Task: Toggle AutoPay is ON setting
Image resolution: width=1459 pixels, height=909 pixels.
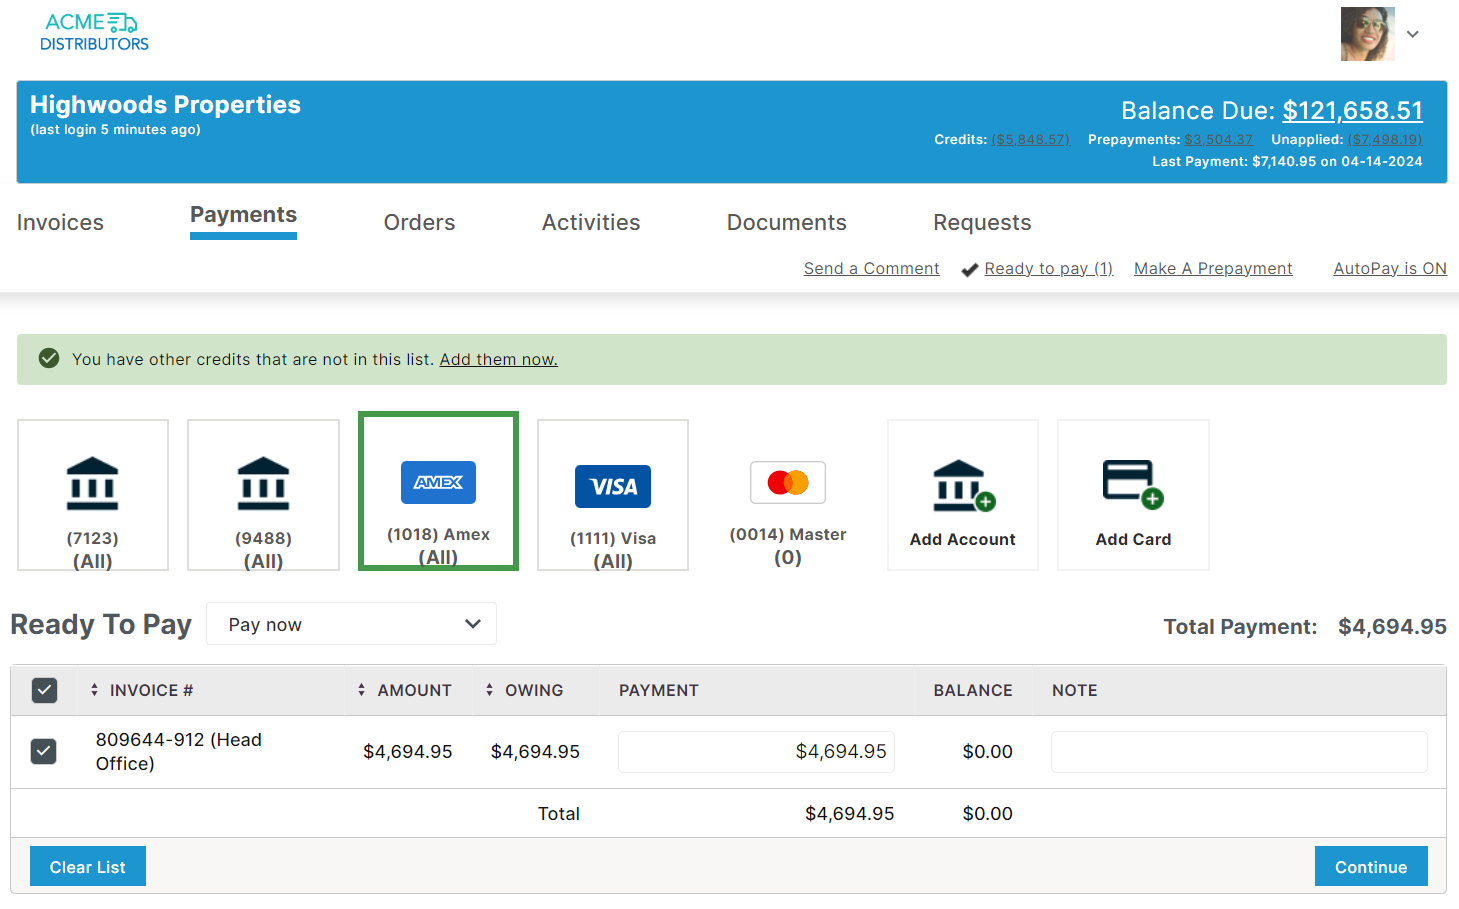Action: click(1389, 268)
